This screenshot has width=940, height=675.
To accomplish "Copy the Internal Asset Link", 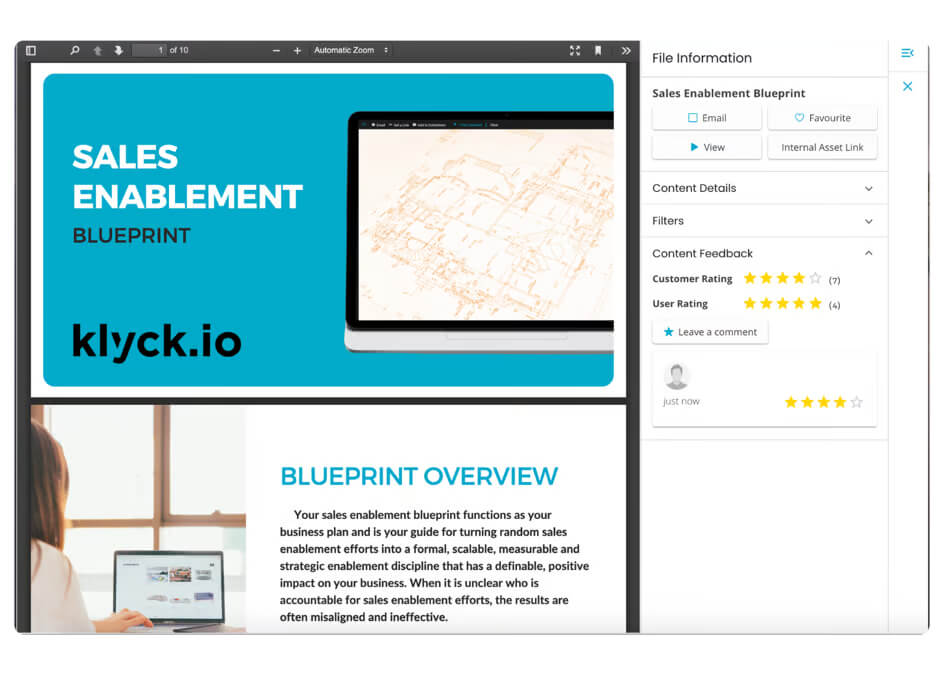I will (x=822, y=147).
